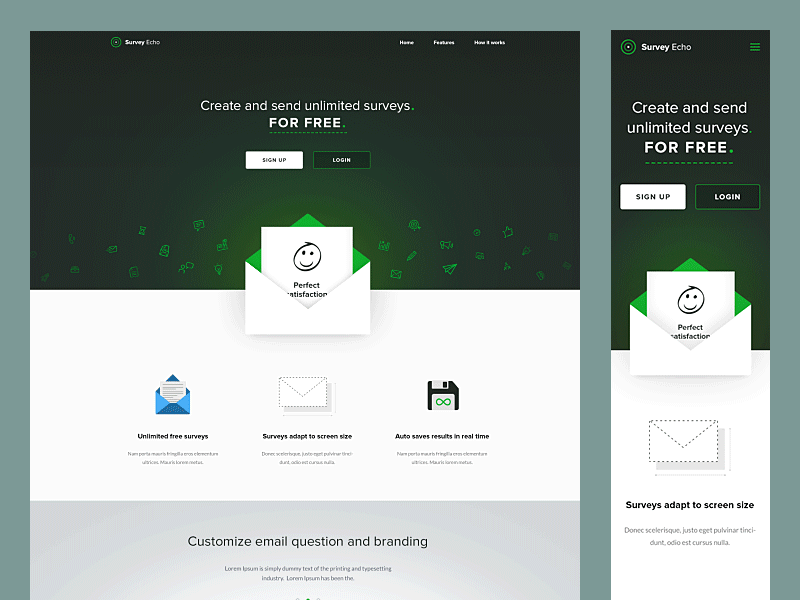
Task: Click the pencil icon in hero background
Action: coord(412,256)
